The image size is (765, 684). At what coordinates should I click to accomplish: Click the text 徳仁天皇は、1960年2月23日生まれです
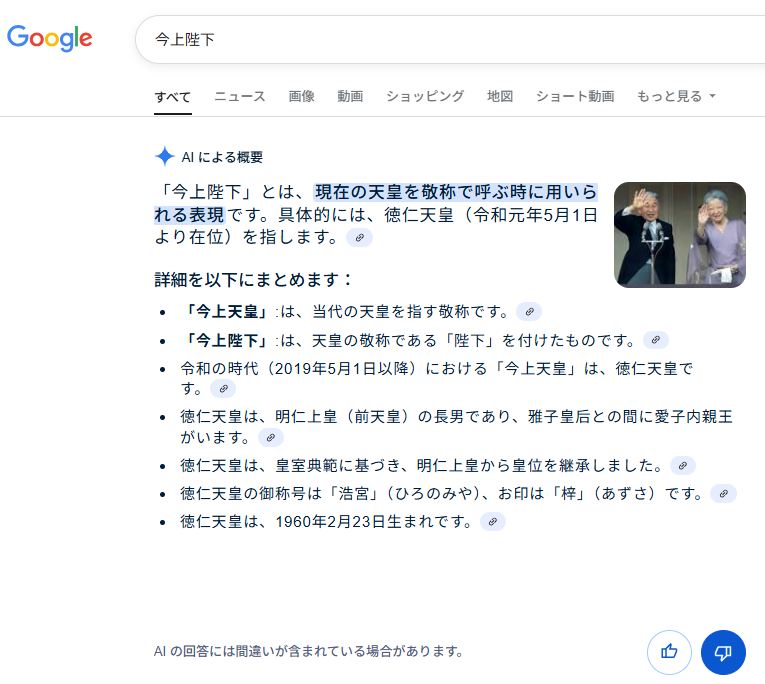(326, 522)
